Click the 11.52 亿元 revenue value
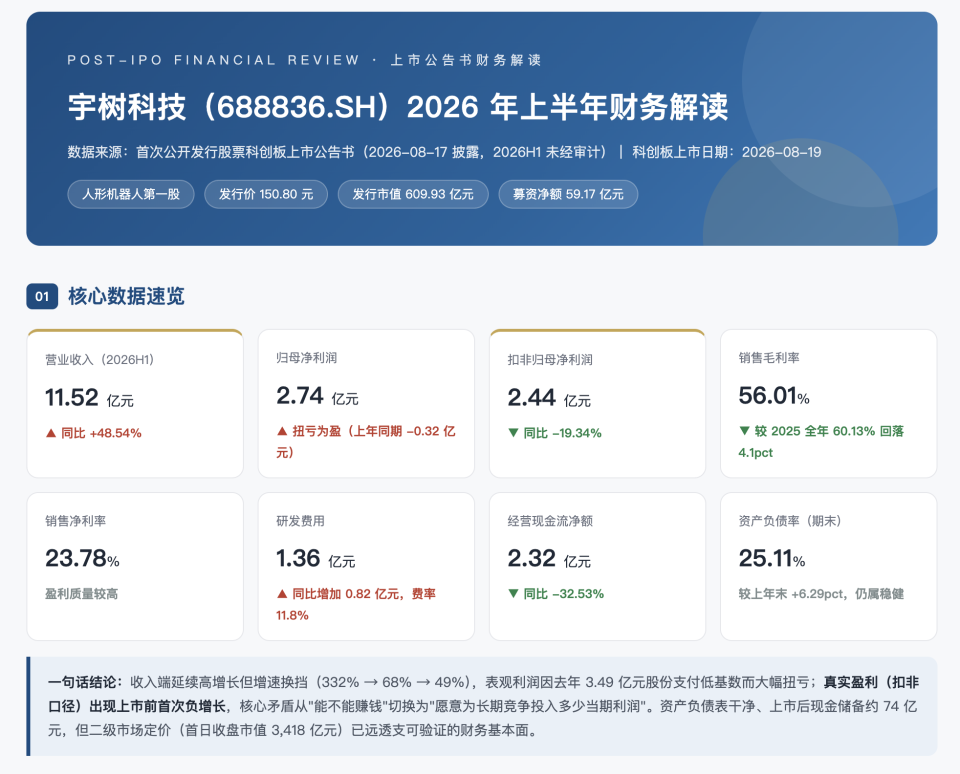This screenshot has height=774, width=960. tap(89, 398)
